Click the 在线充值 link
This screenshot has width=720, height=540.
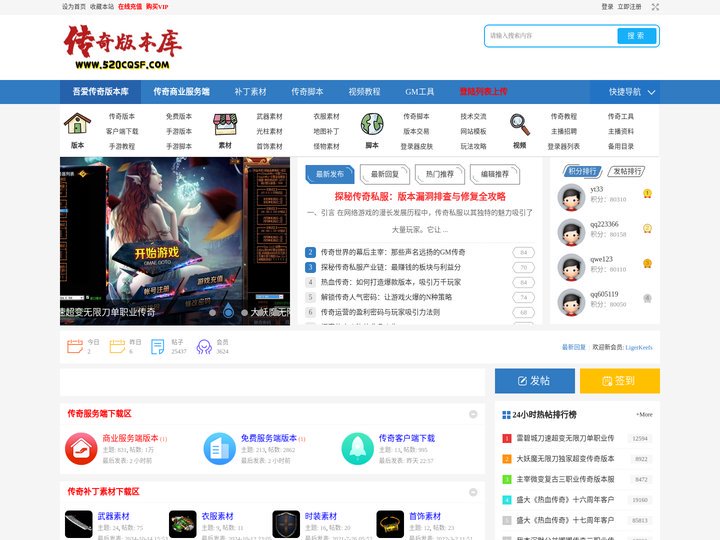(x=130, y=7)
